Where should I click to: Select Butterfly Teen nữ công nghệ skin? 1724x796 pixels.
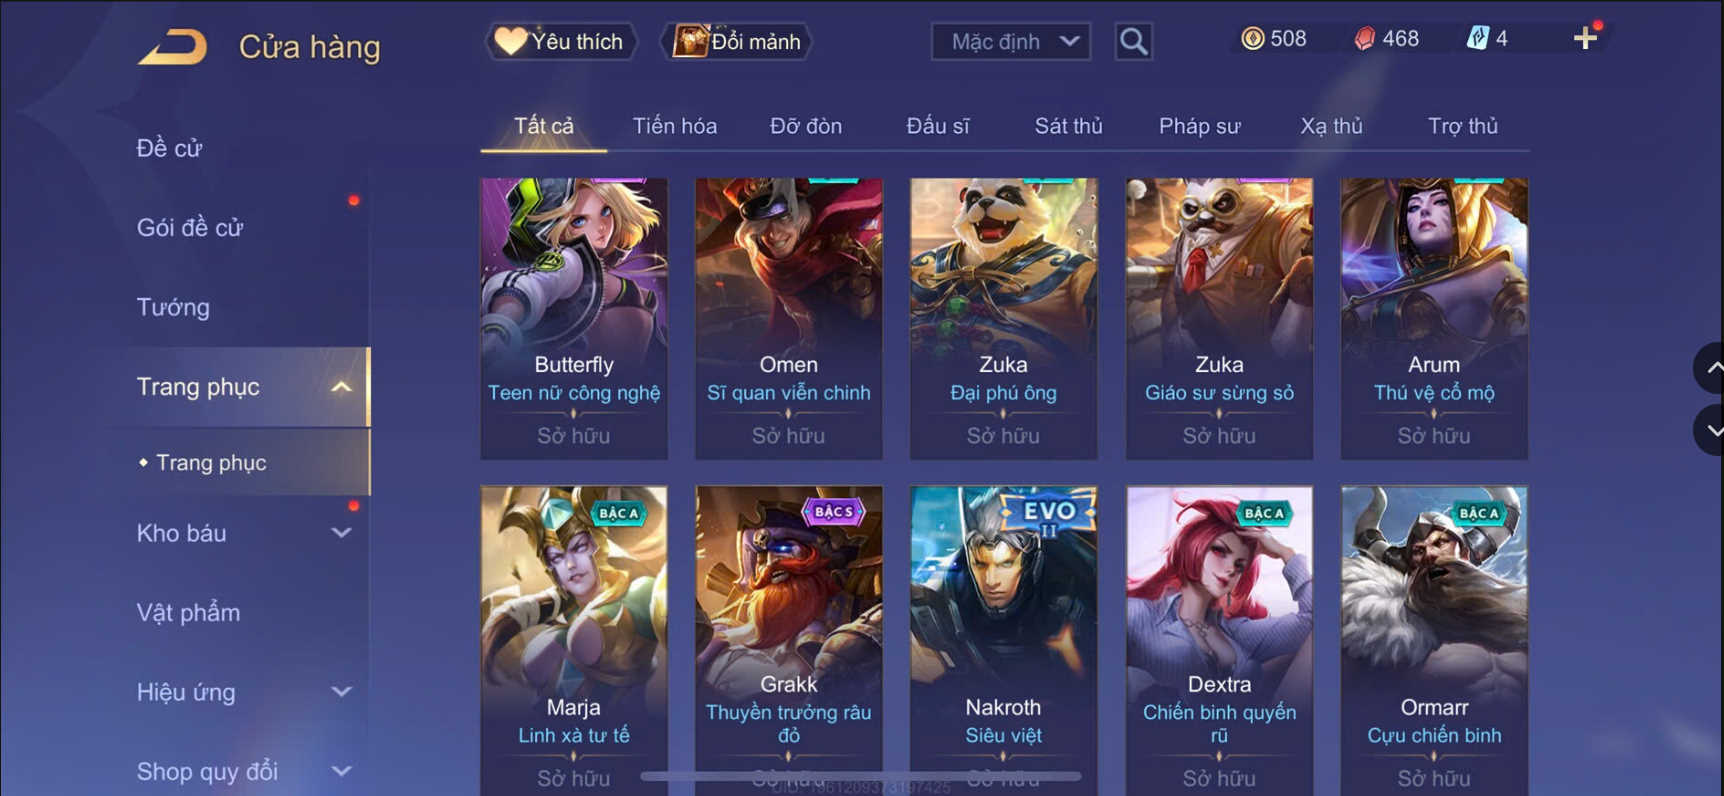click(574, 318)
